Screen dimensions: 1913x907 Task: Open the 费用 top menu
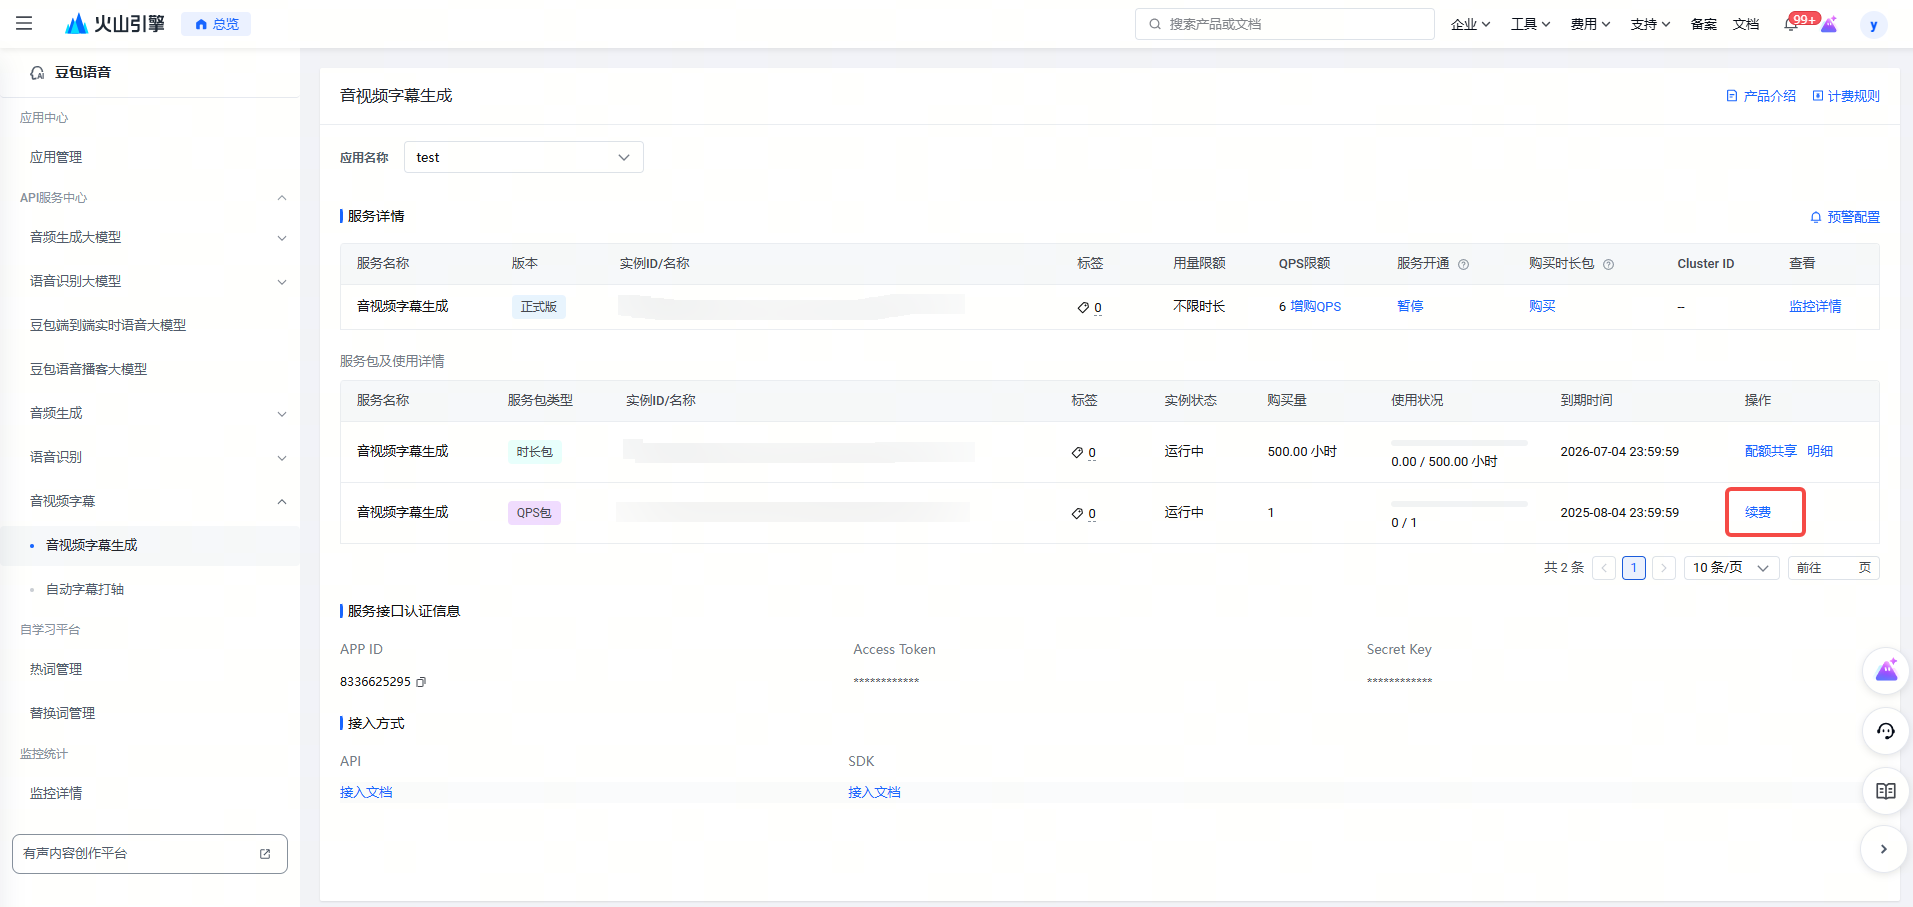coord(1589,24)
